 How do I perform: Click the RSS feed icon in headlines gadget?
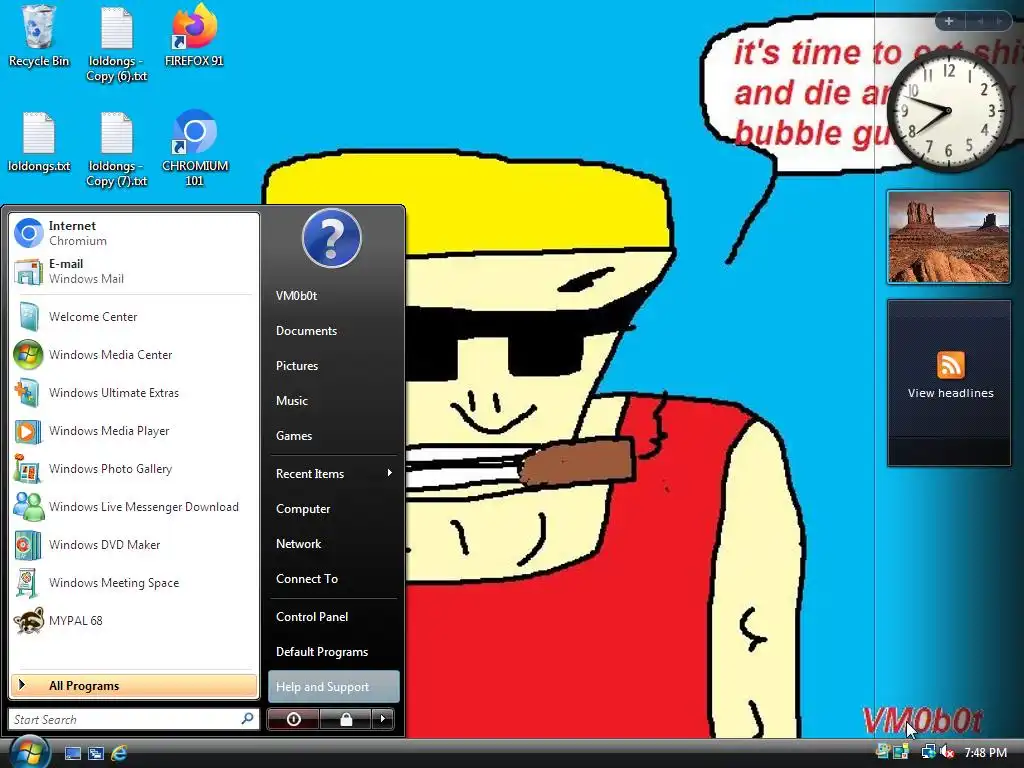(950, 364)
